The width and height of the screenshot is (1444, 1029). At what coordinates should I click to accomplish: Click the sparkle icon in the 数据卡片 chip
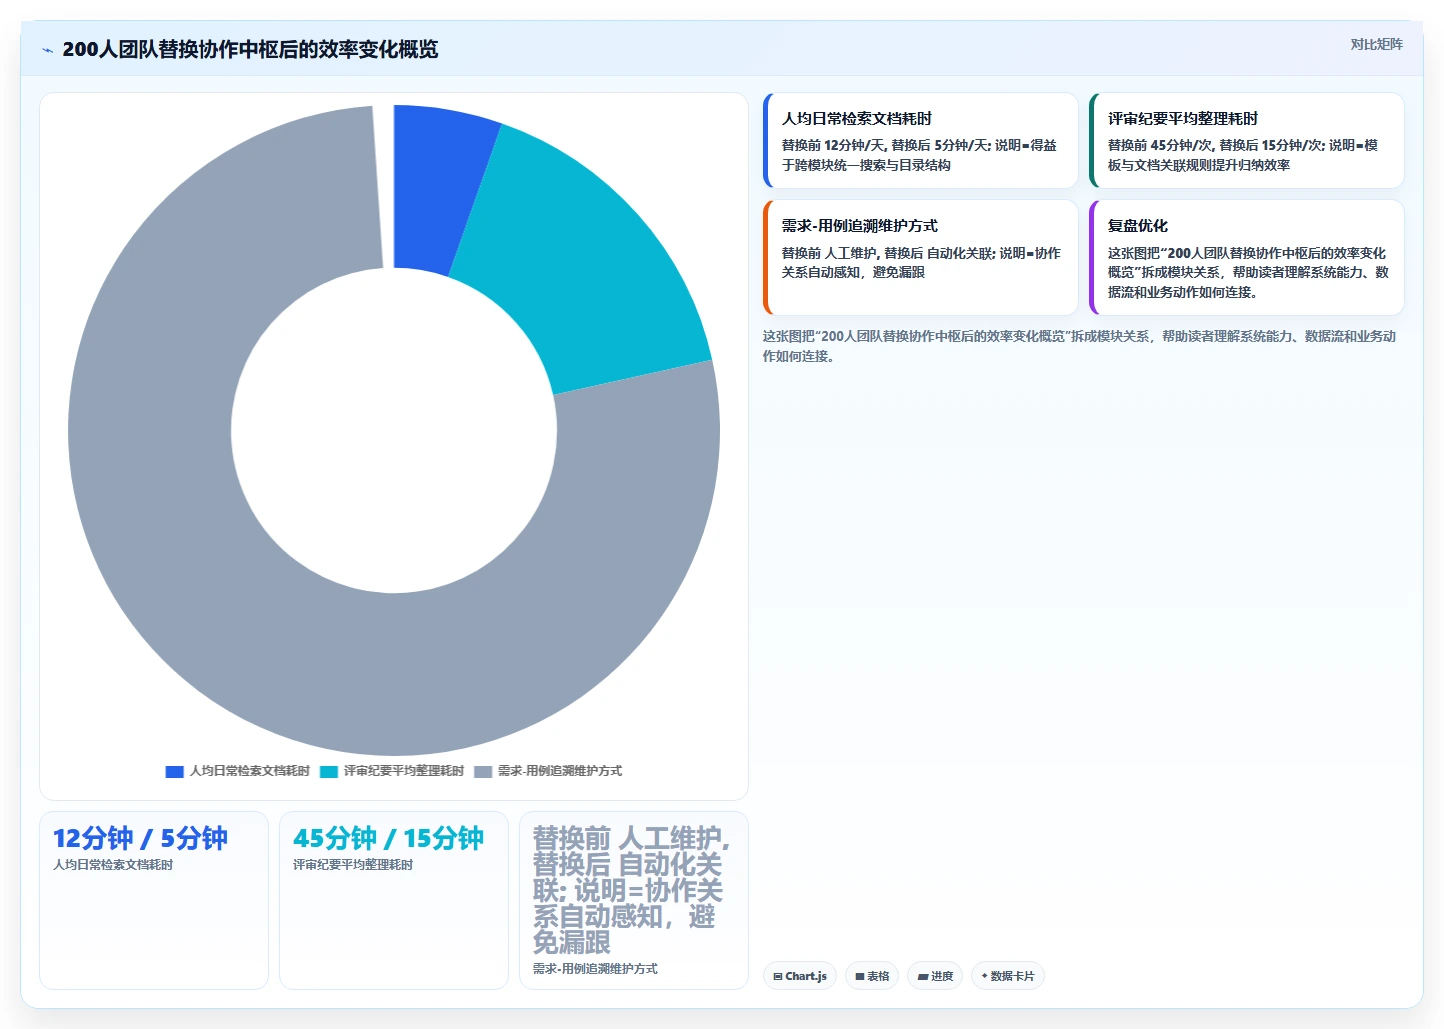[984, 976]
